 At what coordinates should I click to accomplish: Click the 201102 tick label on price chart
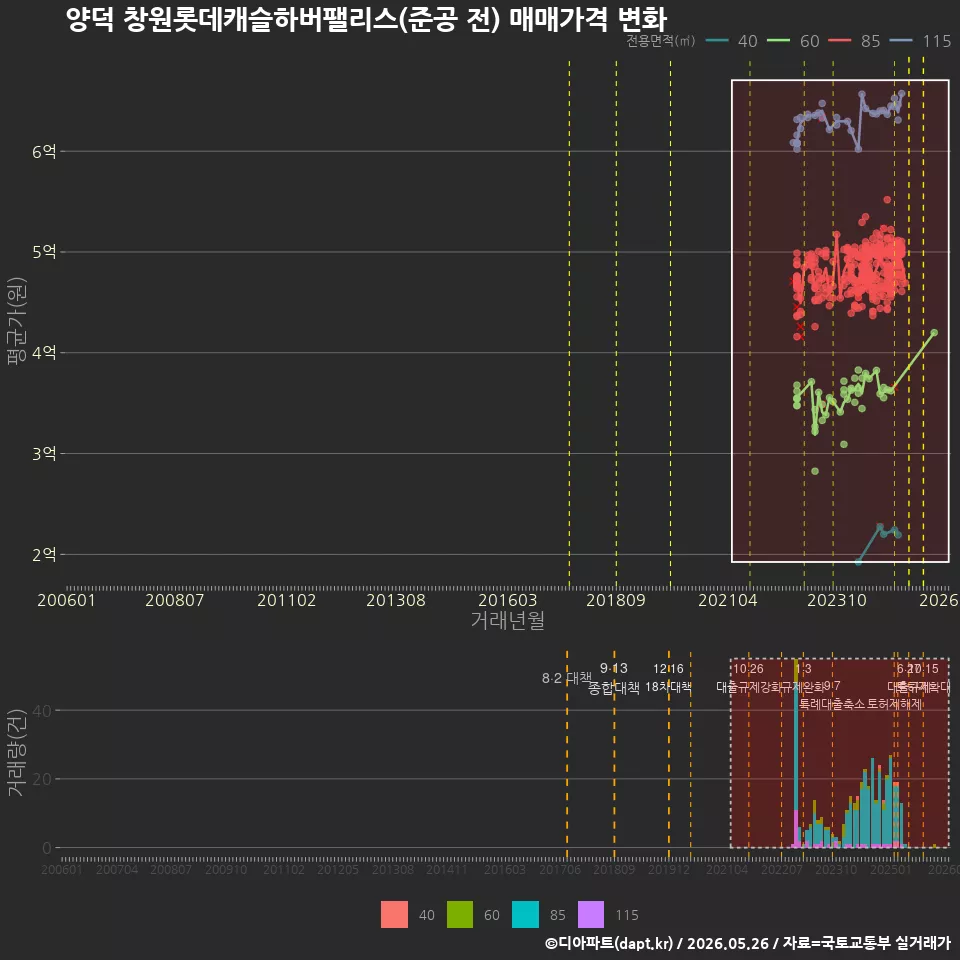[x=287, y=600]
